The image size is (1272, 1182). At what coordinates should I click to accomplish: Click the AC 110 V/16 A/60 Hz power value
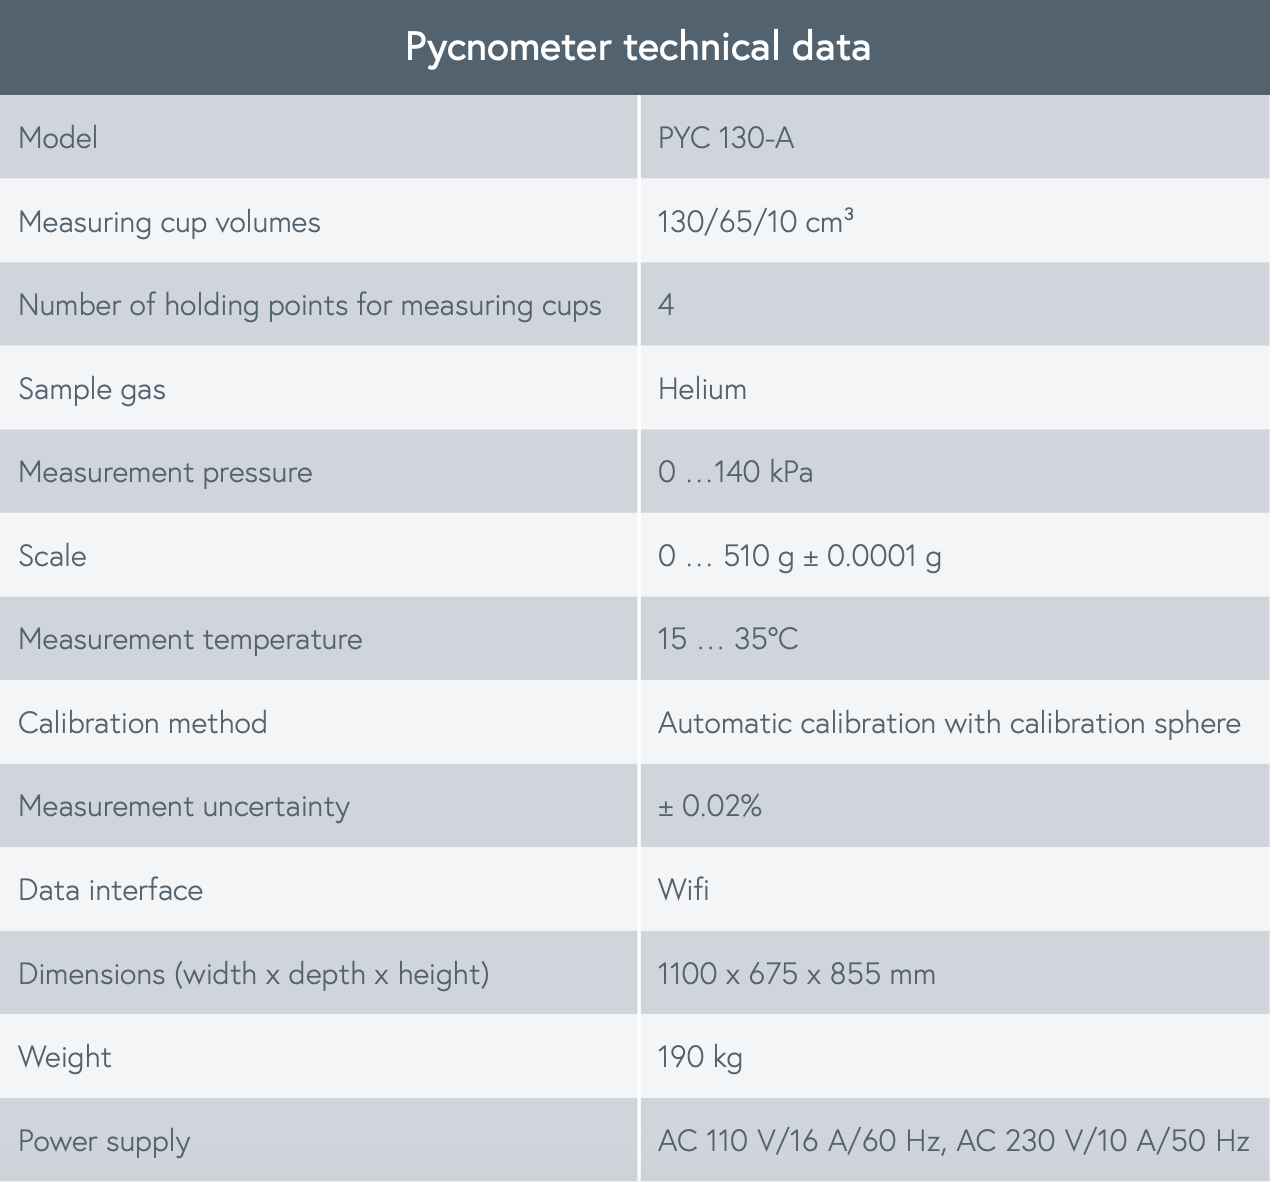tap(801, 1141)
